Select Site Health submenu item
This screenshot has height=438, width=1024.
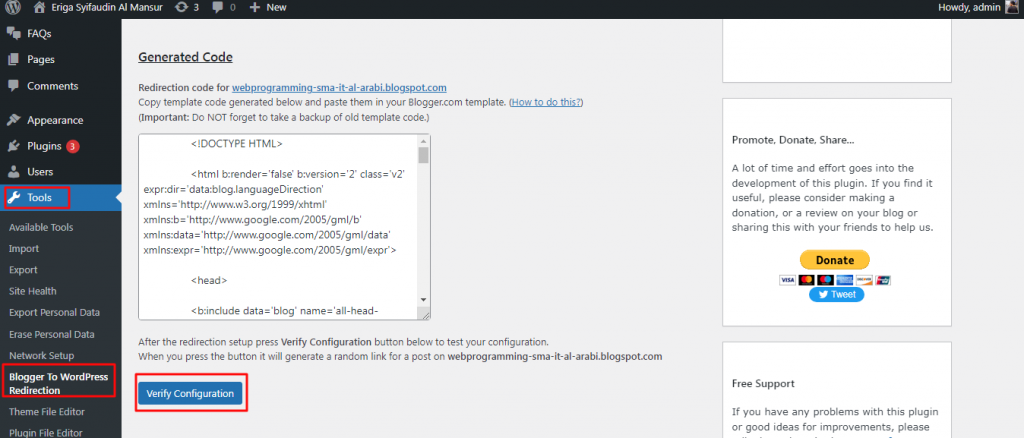33,291
